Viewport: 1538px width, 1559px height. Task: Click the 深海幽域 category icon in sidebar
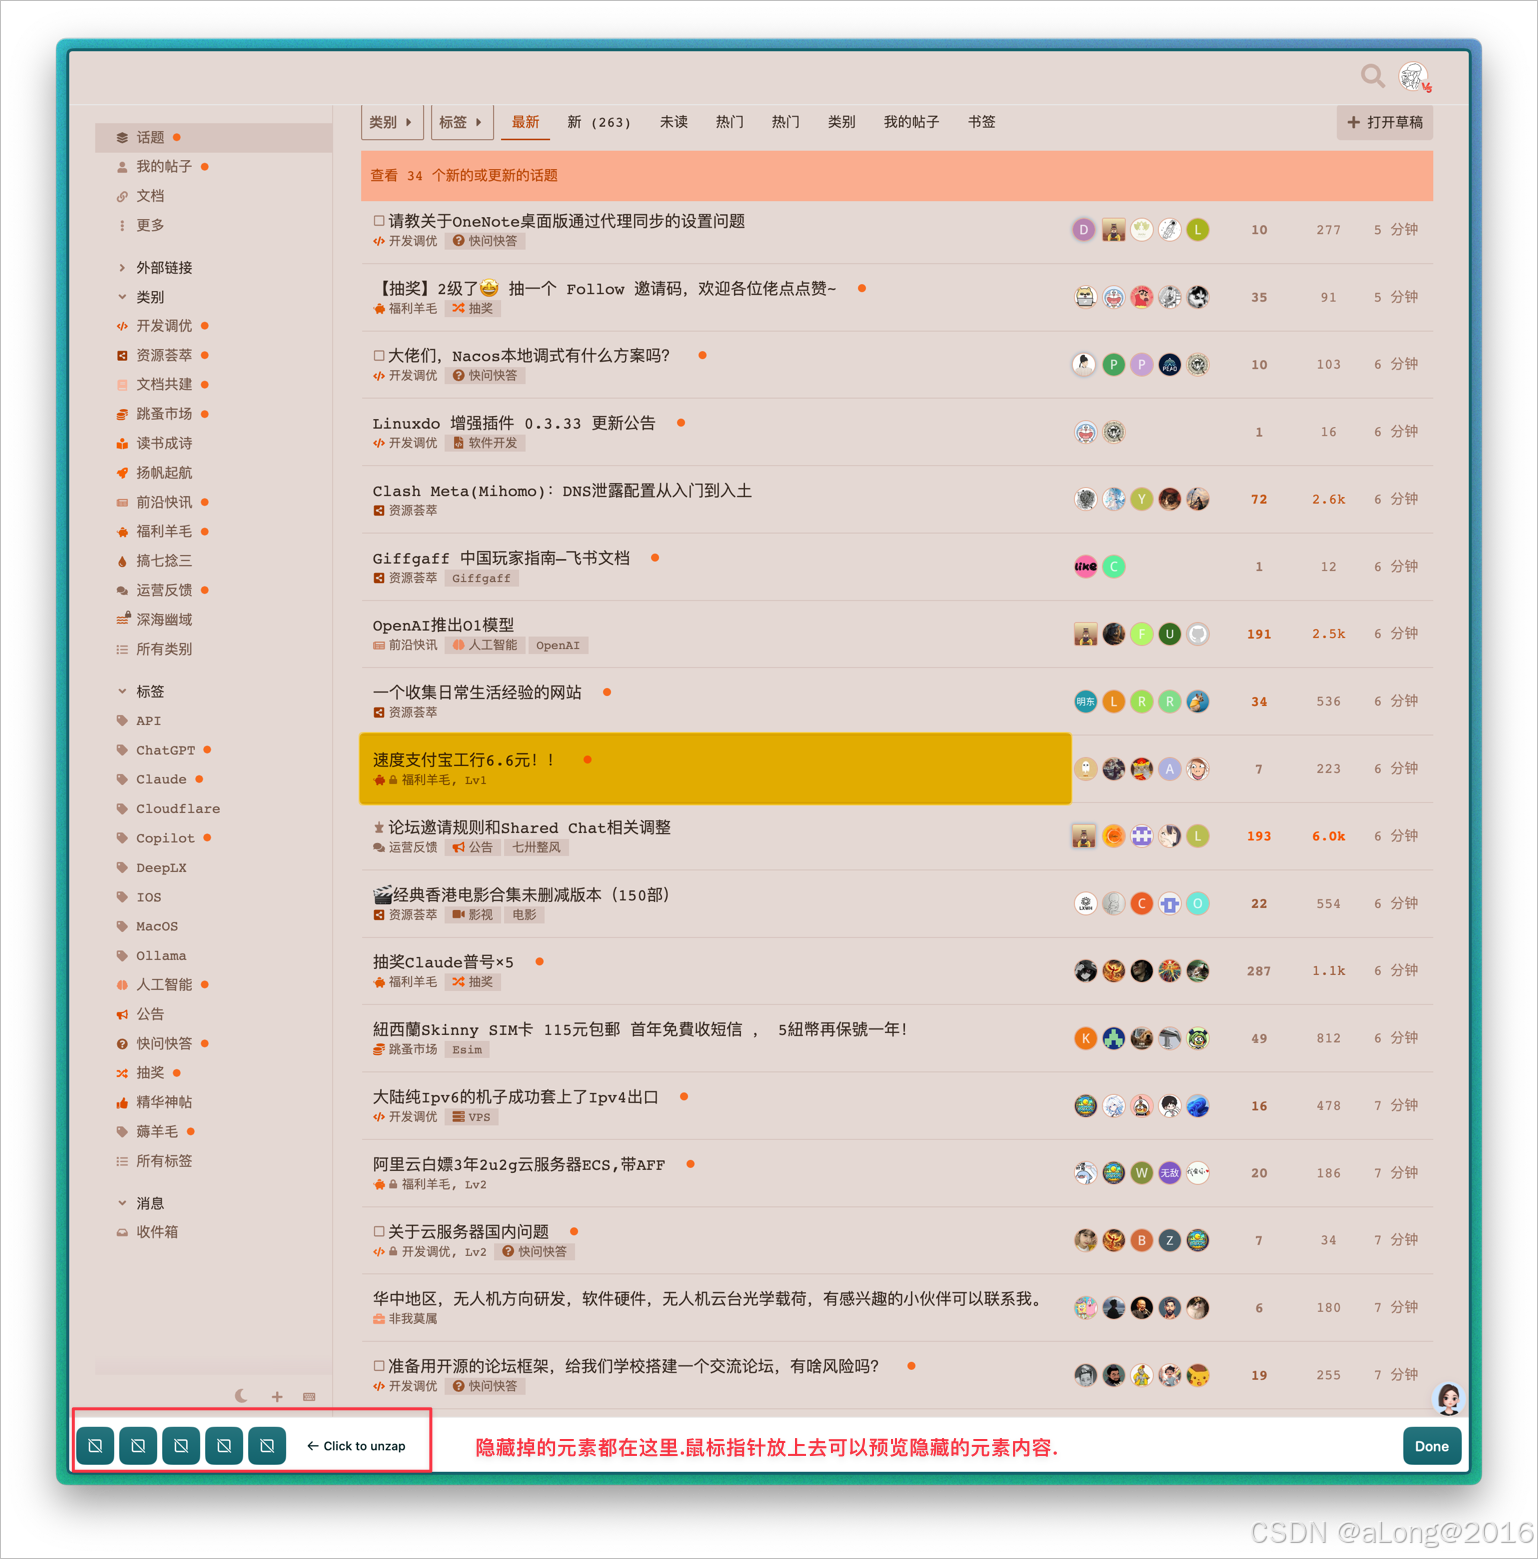tap(122, 620)
